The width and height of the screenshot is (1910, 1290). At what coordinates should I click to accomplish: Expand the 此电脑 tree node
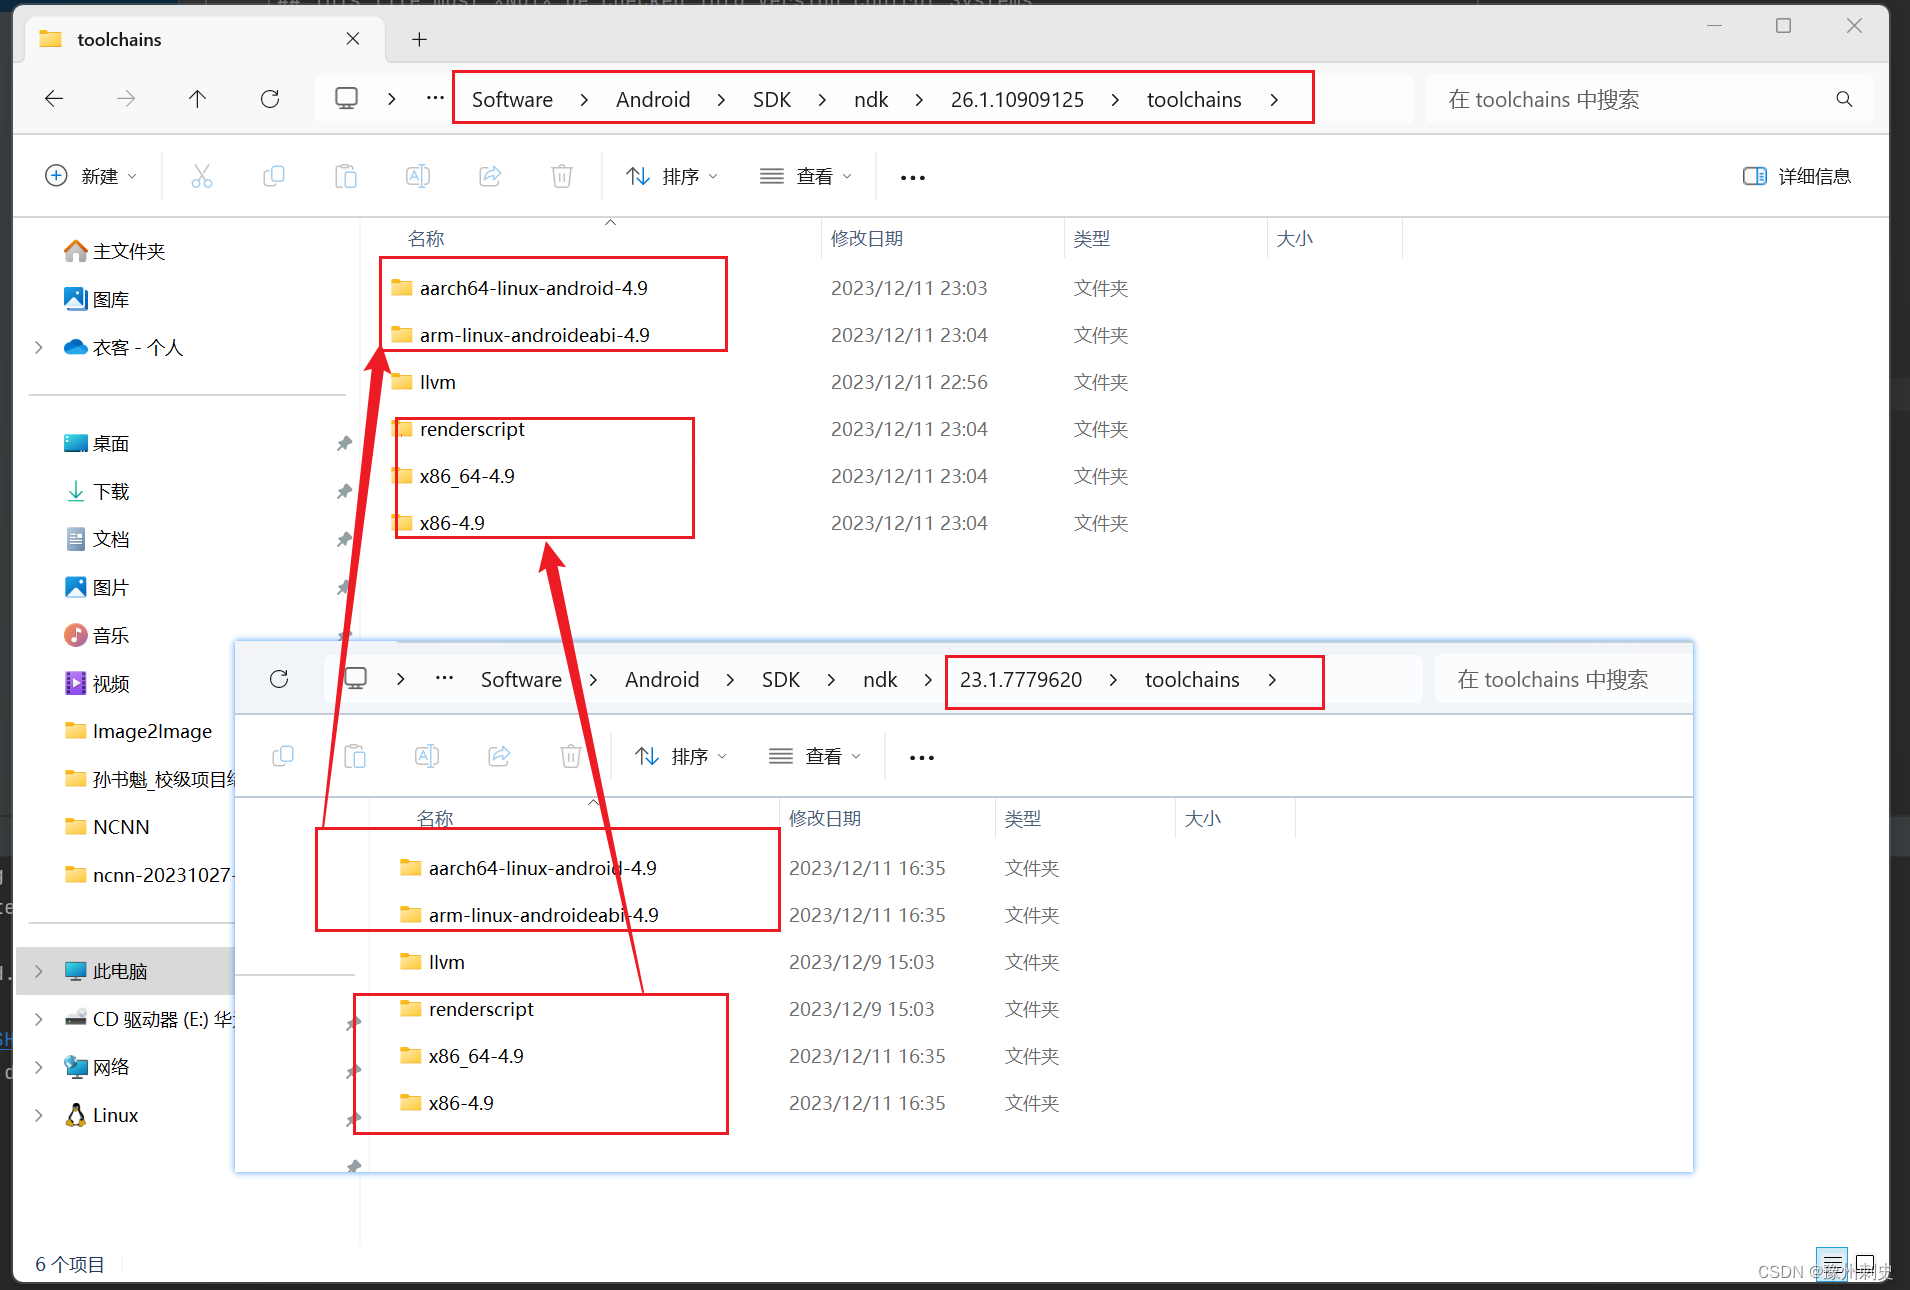(x=39, y=971)
